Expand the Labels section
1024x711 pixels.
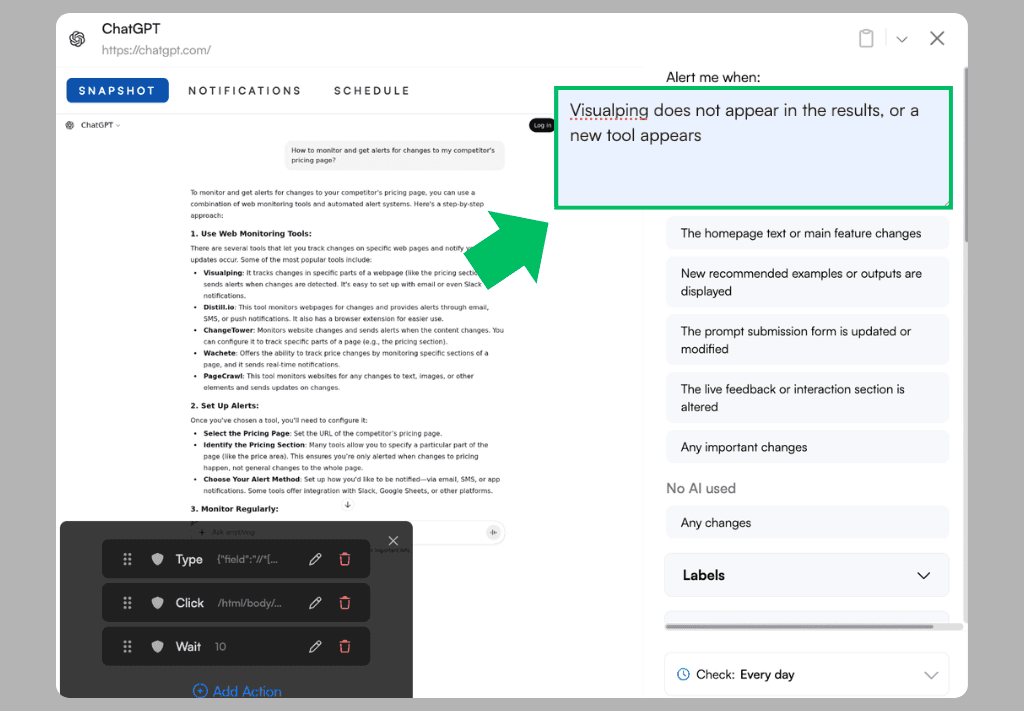[806, 575]
